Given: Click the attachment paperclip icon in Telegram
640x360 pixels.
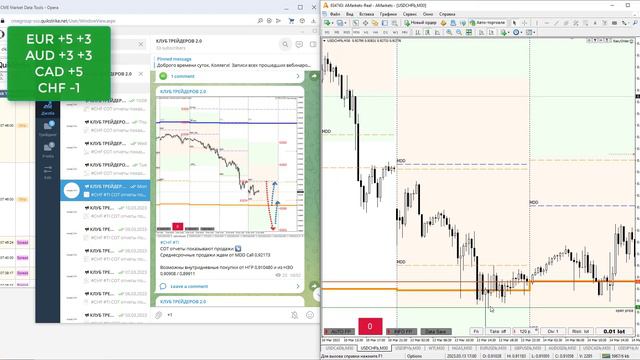Looking at the screenshot, I should pos(158,315).
